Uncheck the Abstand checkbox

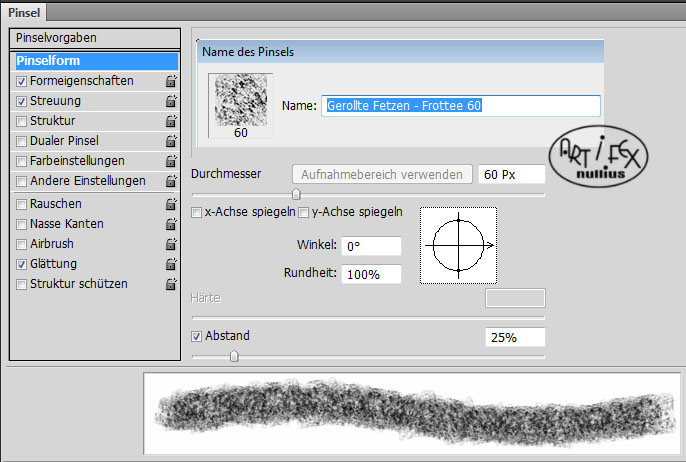[x=196, y=336]
